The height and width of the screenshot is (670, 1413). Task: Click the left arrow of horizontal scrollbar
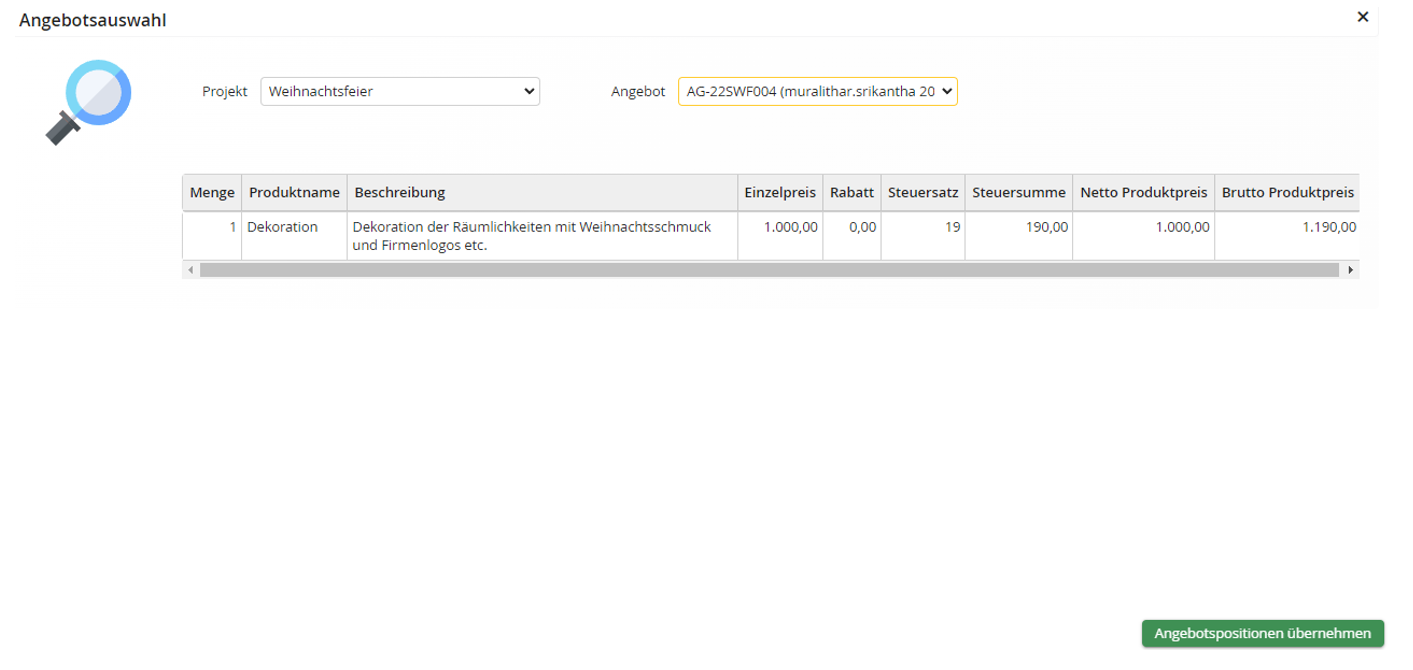[190, 270]
